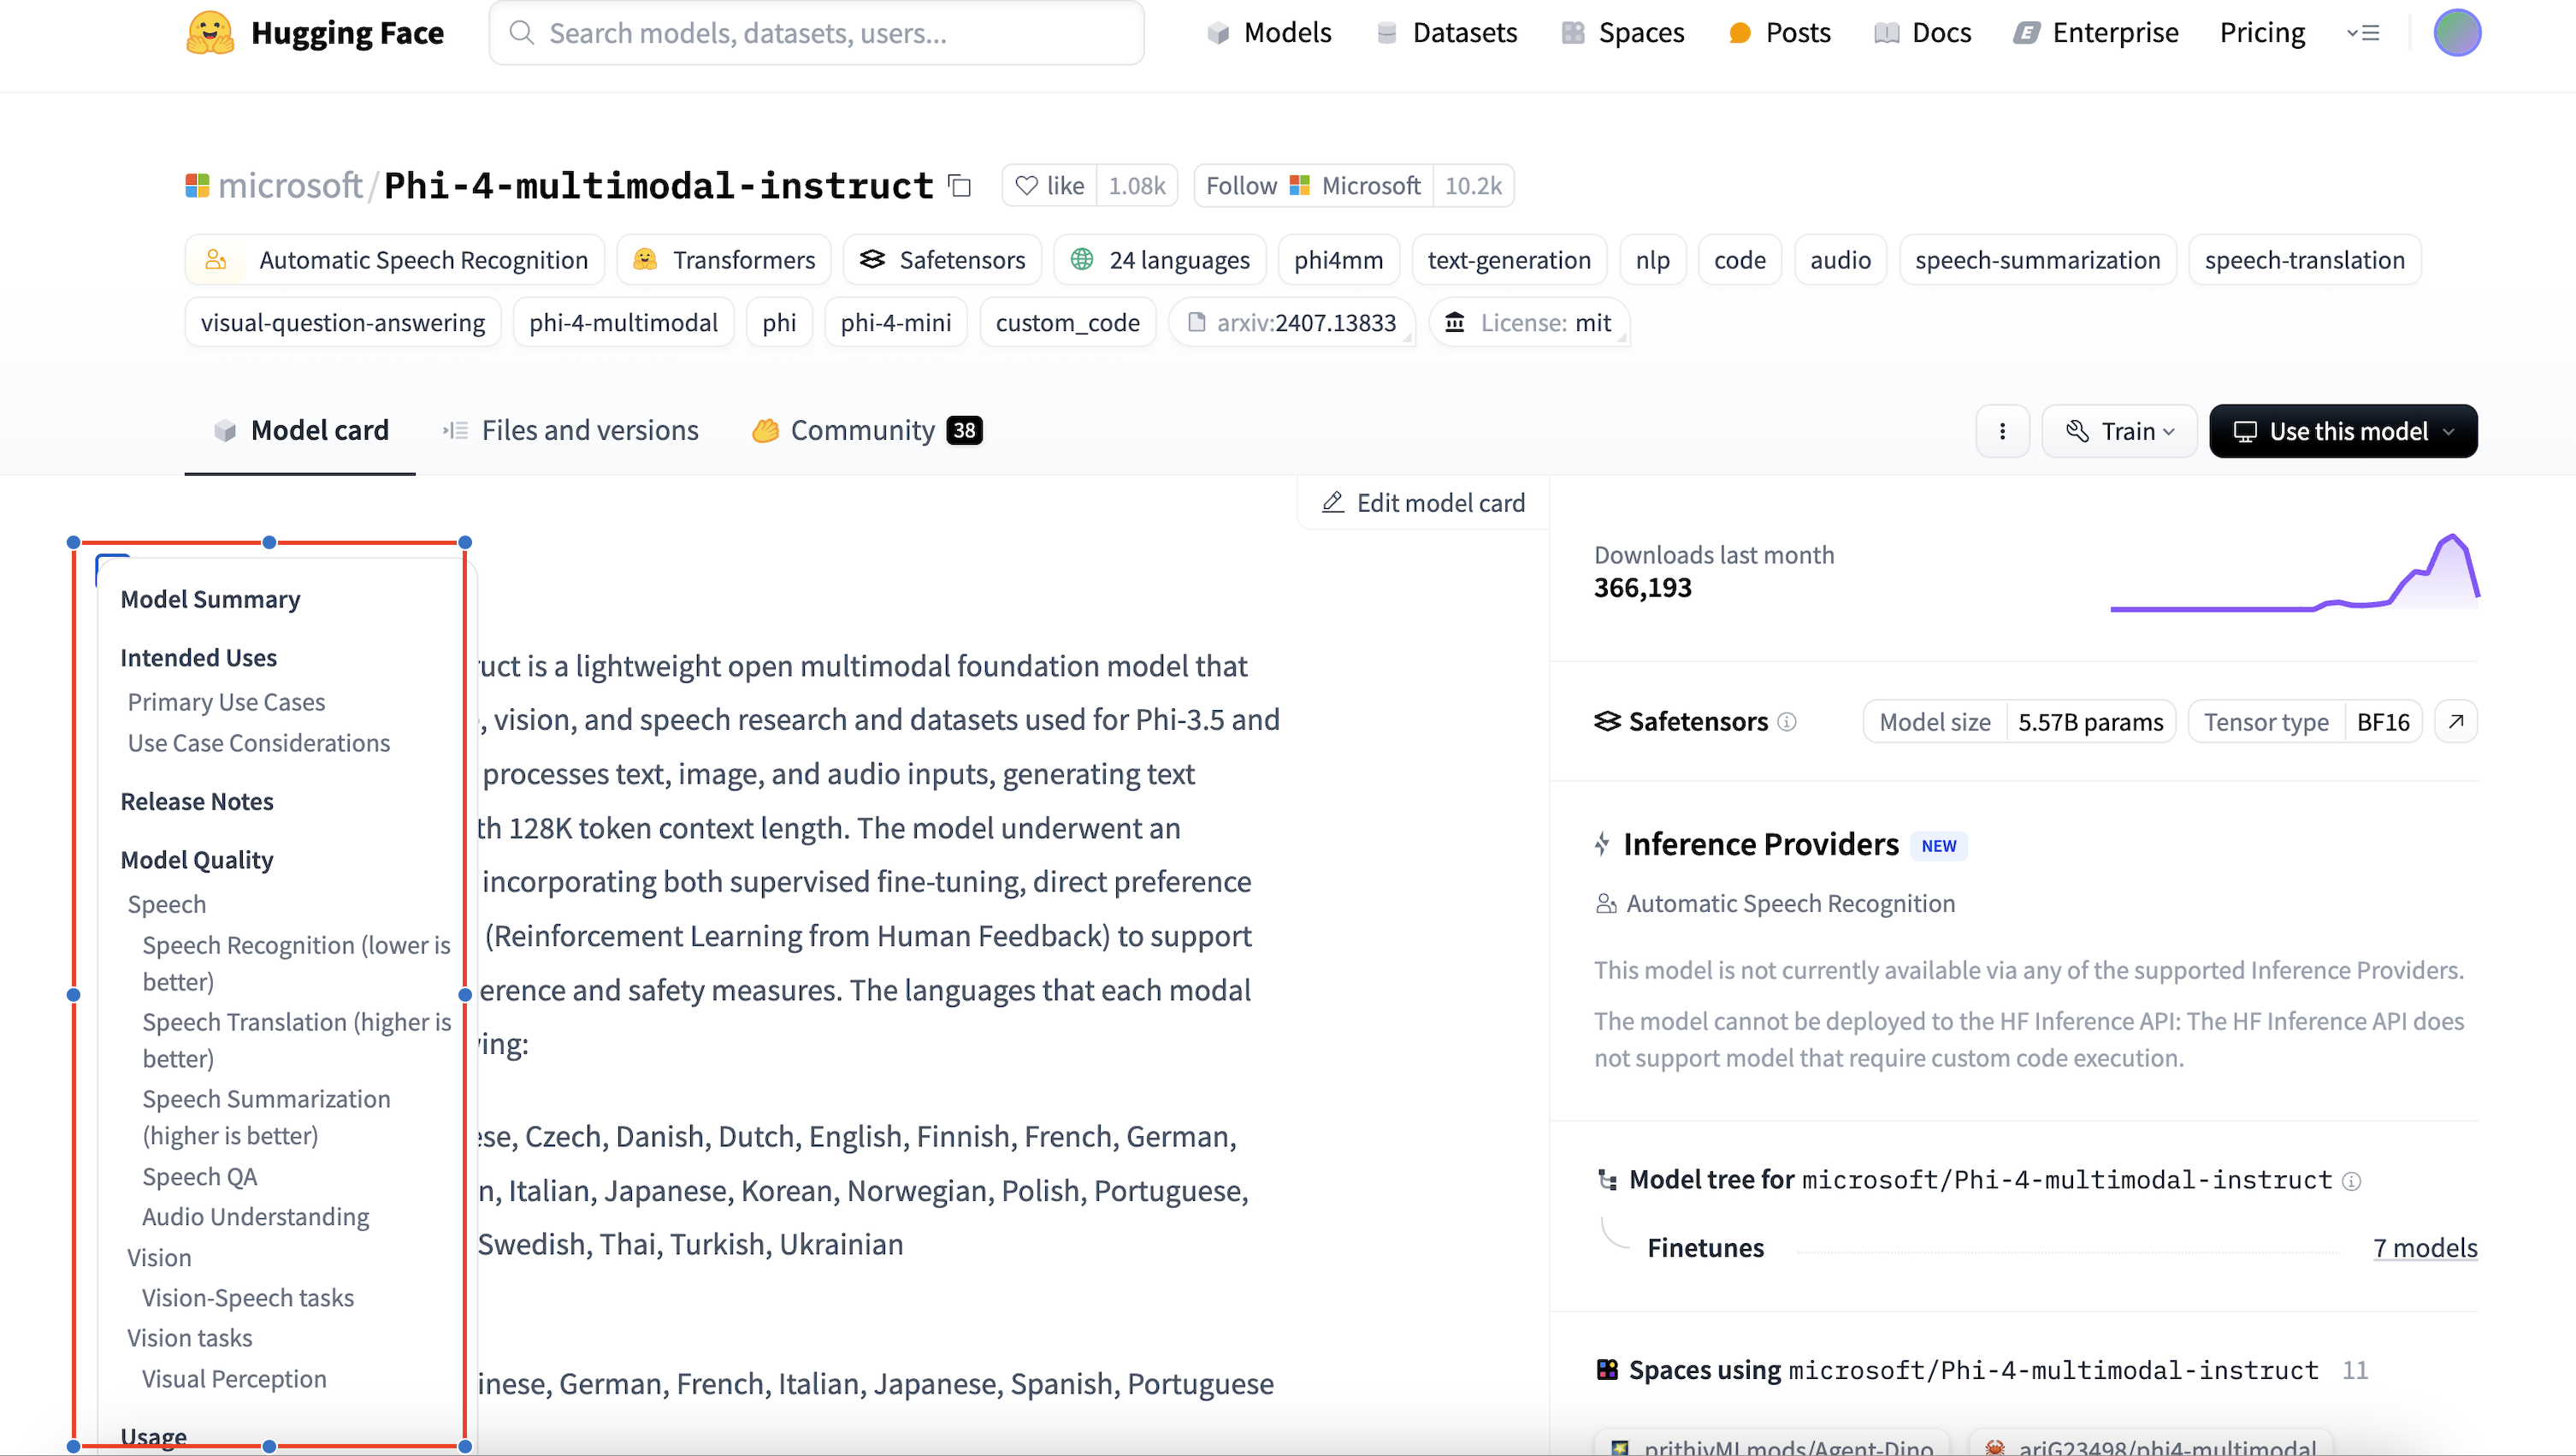The image size is (2576, 1456).
Task: Open the three-dot more options button
Action: [x=2002, y=431]
